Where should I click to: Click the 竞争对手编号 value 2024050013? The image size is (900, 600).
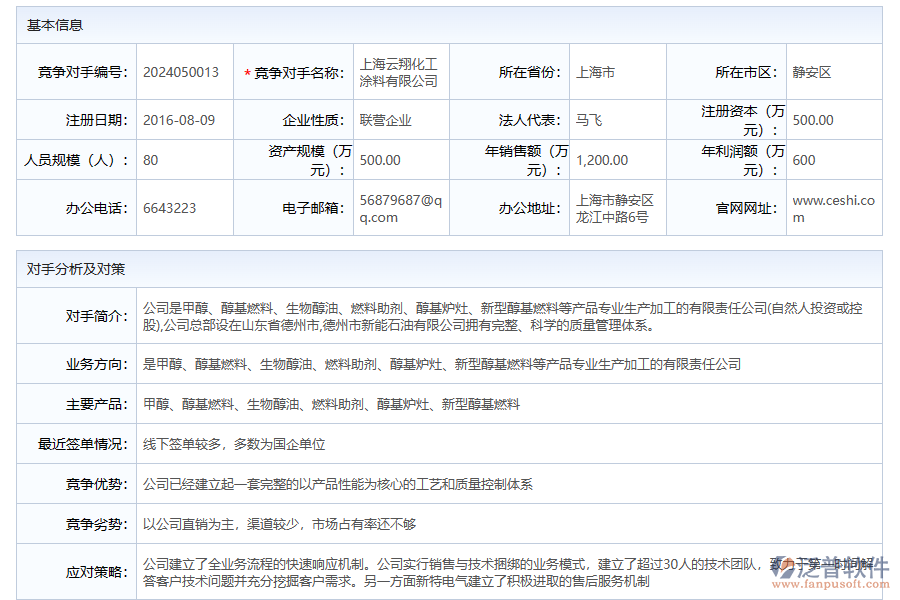[x=181, y=71]
